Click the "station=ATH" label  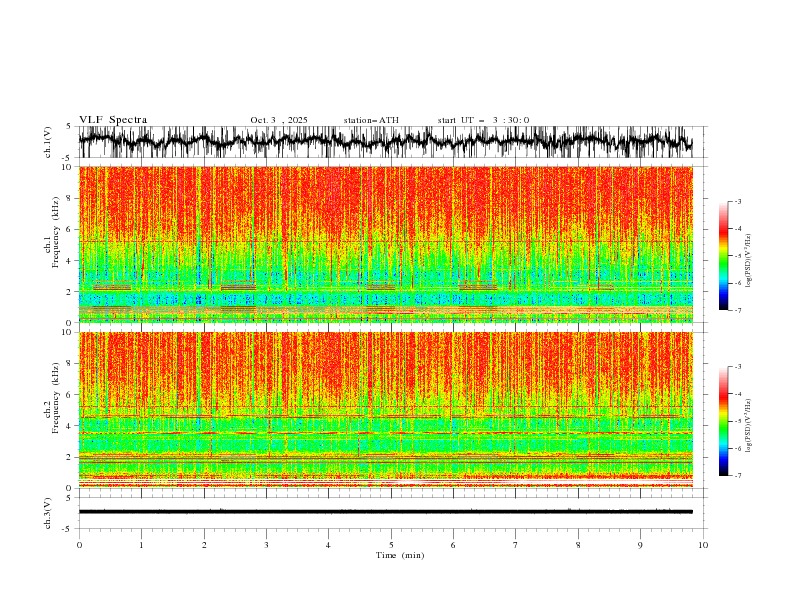(371, 120)
